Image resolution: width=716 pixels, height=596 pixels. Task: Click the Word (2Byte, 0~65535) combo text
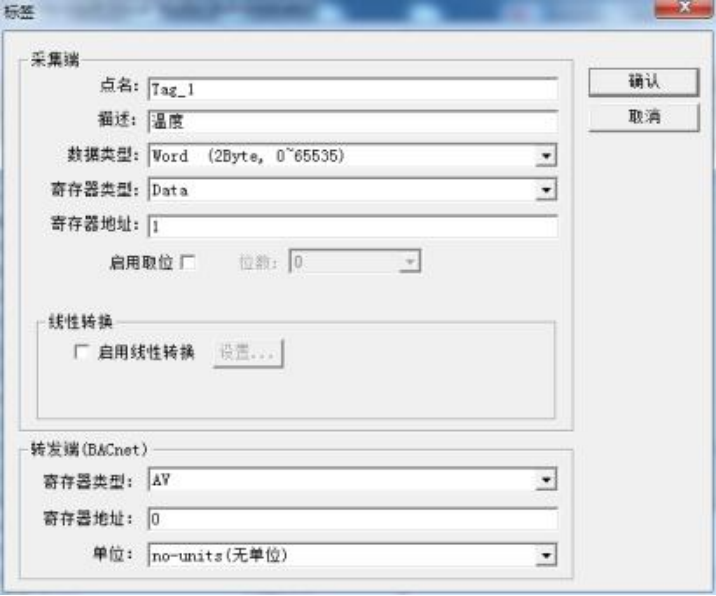click(x=248, y=156)
